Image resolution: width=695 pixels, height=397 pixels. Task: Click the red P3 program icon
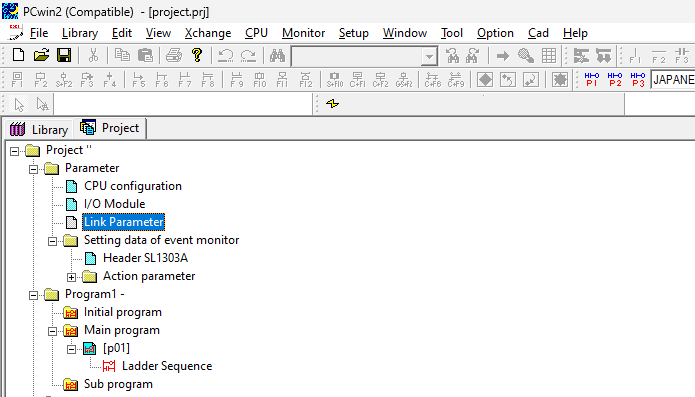638,80
